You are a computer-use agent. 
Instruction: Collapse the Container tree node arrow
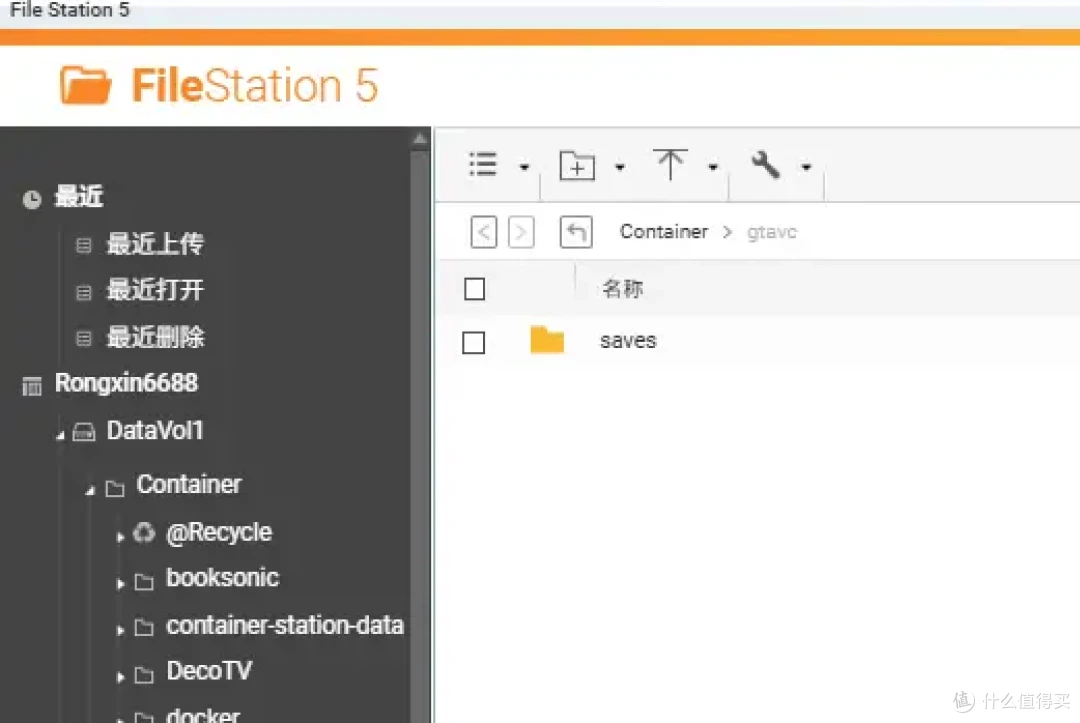point(90,490)
